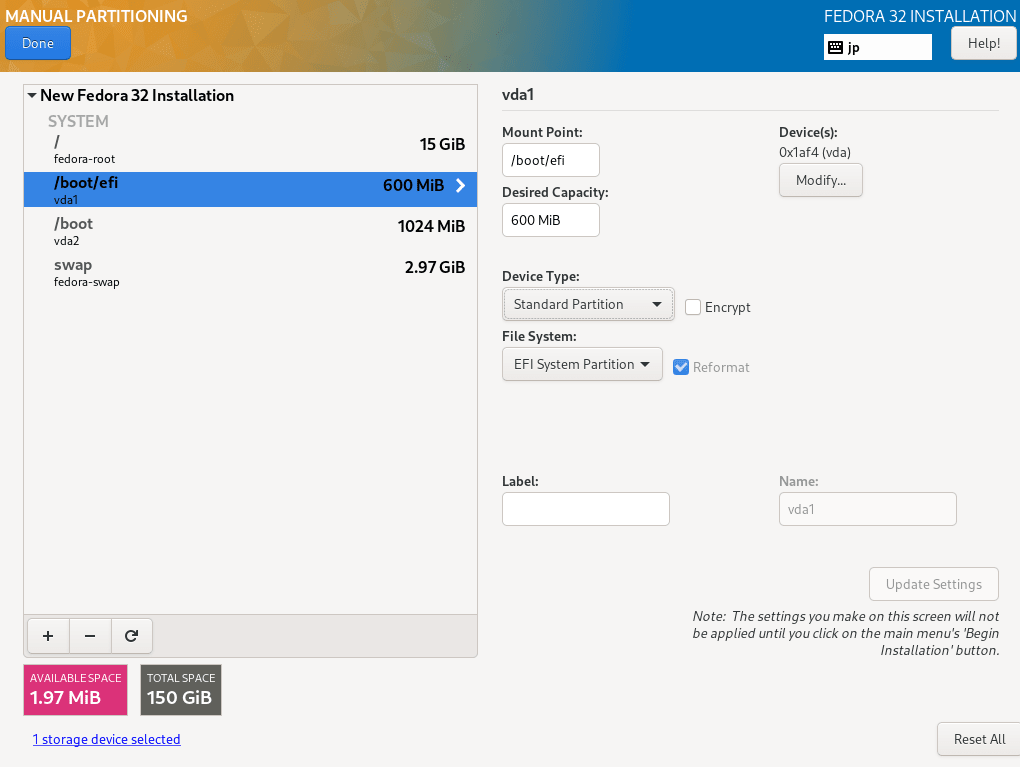Open the Device Type Standard Partition dropdown
This screenshot has width=1020, height=767.
[588, 304]
